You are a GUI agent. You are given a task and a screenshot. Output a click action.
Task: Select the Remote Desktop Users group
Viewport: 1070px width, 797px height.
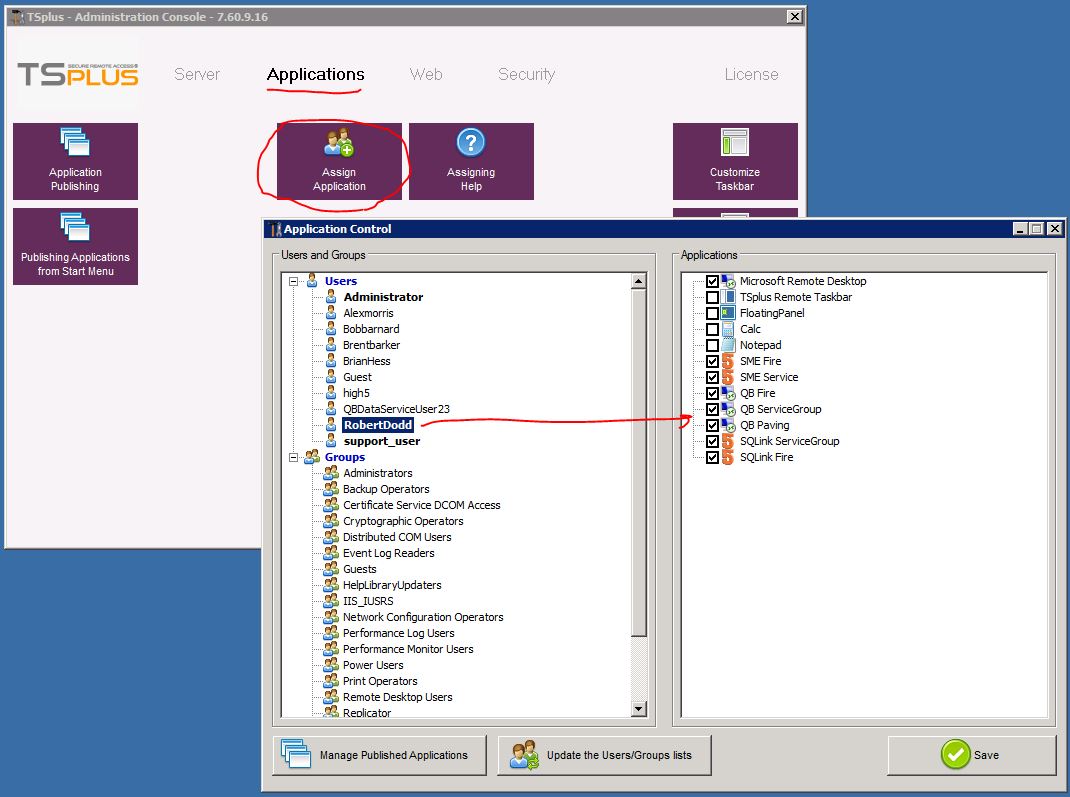[397, 697]
